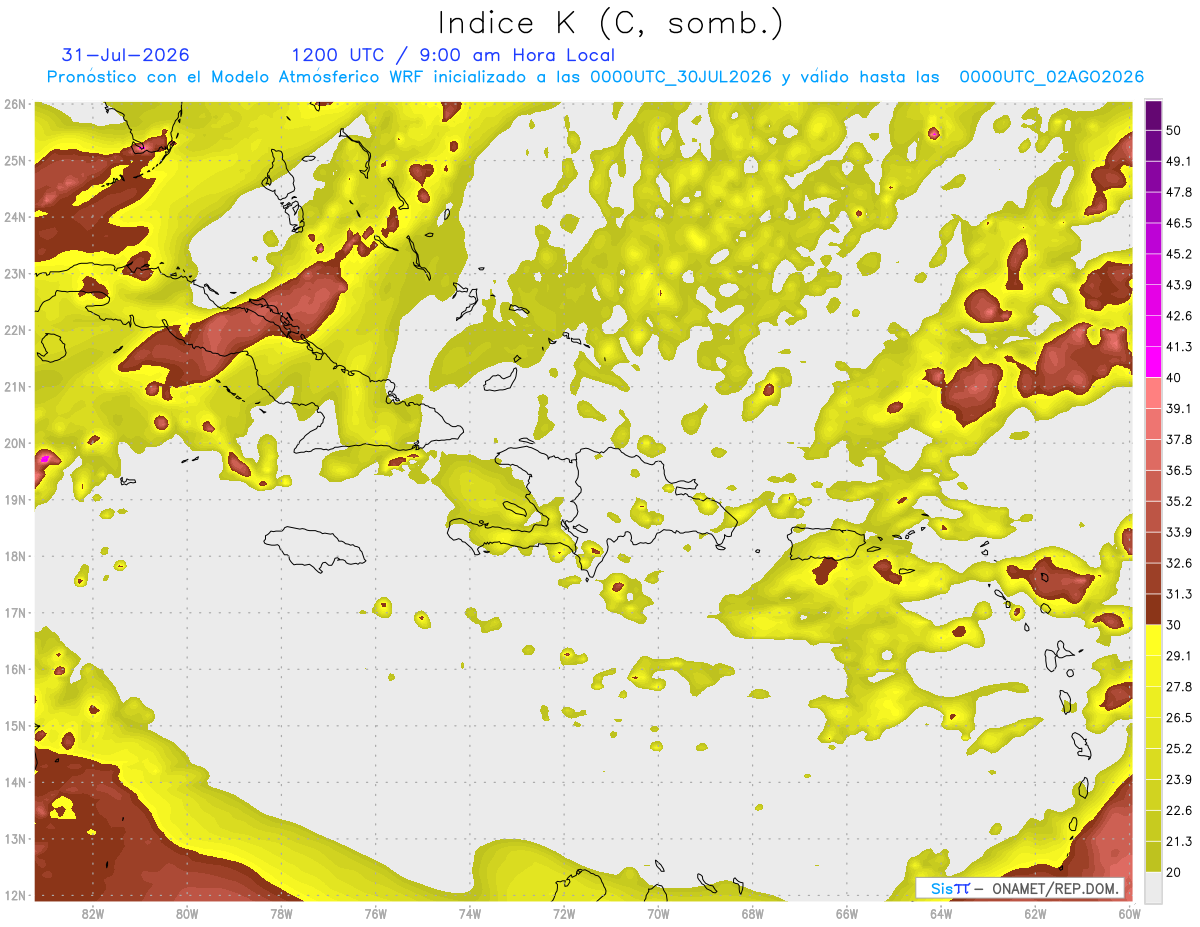The image size is (1200, 927).
Task: Click the latitude label "12N"
Action: click(x=14, y=895)
